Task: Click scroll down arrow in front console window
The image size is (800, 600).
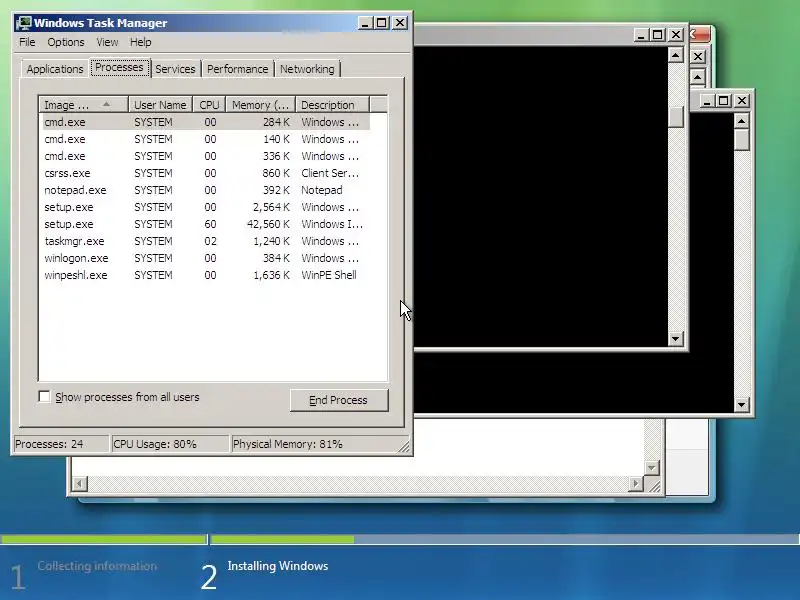Action: pos(676,338)
